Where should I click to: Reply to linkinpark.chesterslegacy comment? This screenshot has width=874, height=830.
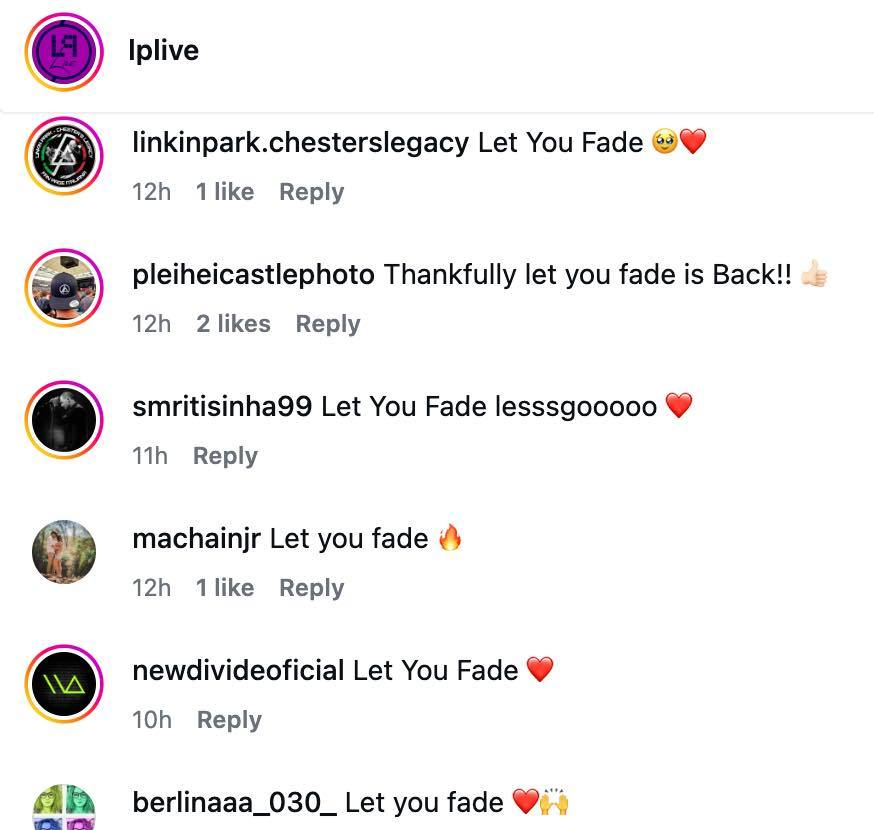point(312,192)
